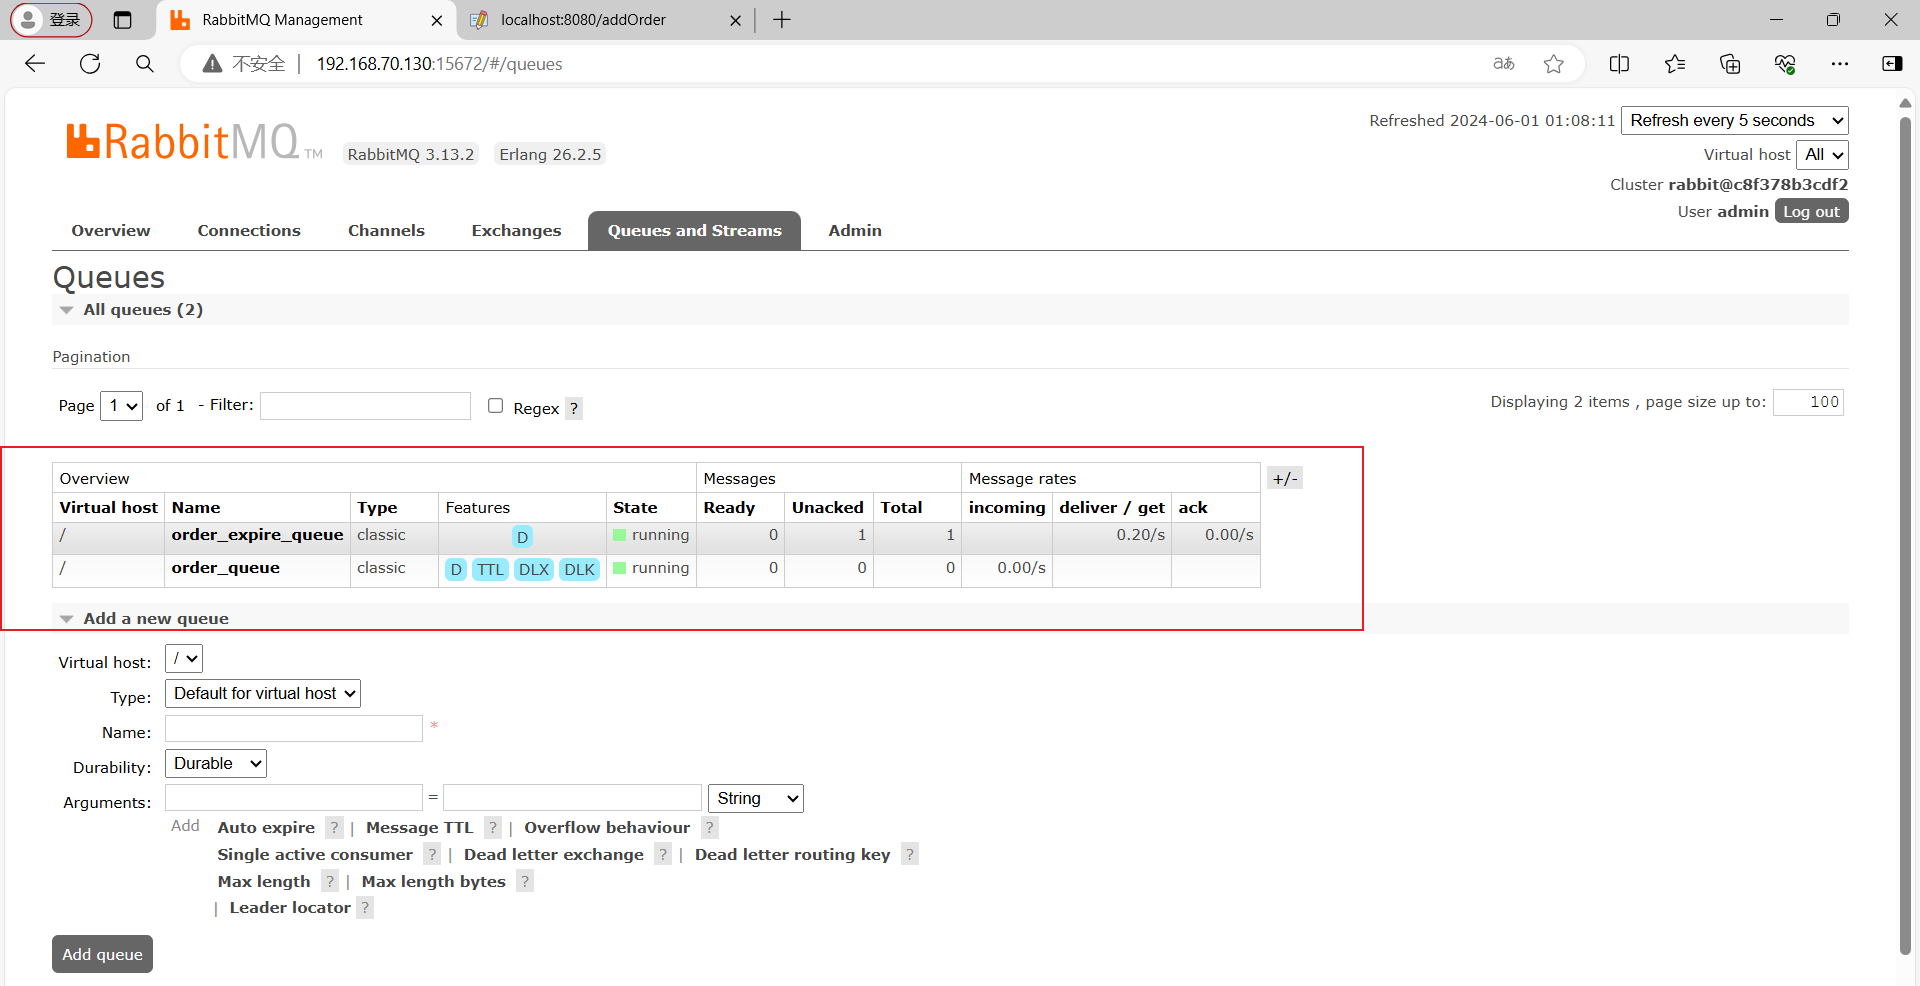Go to the Admin tab
Image resolution: width=1920 pixels, height=986 pixels.
pos(855,231)
